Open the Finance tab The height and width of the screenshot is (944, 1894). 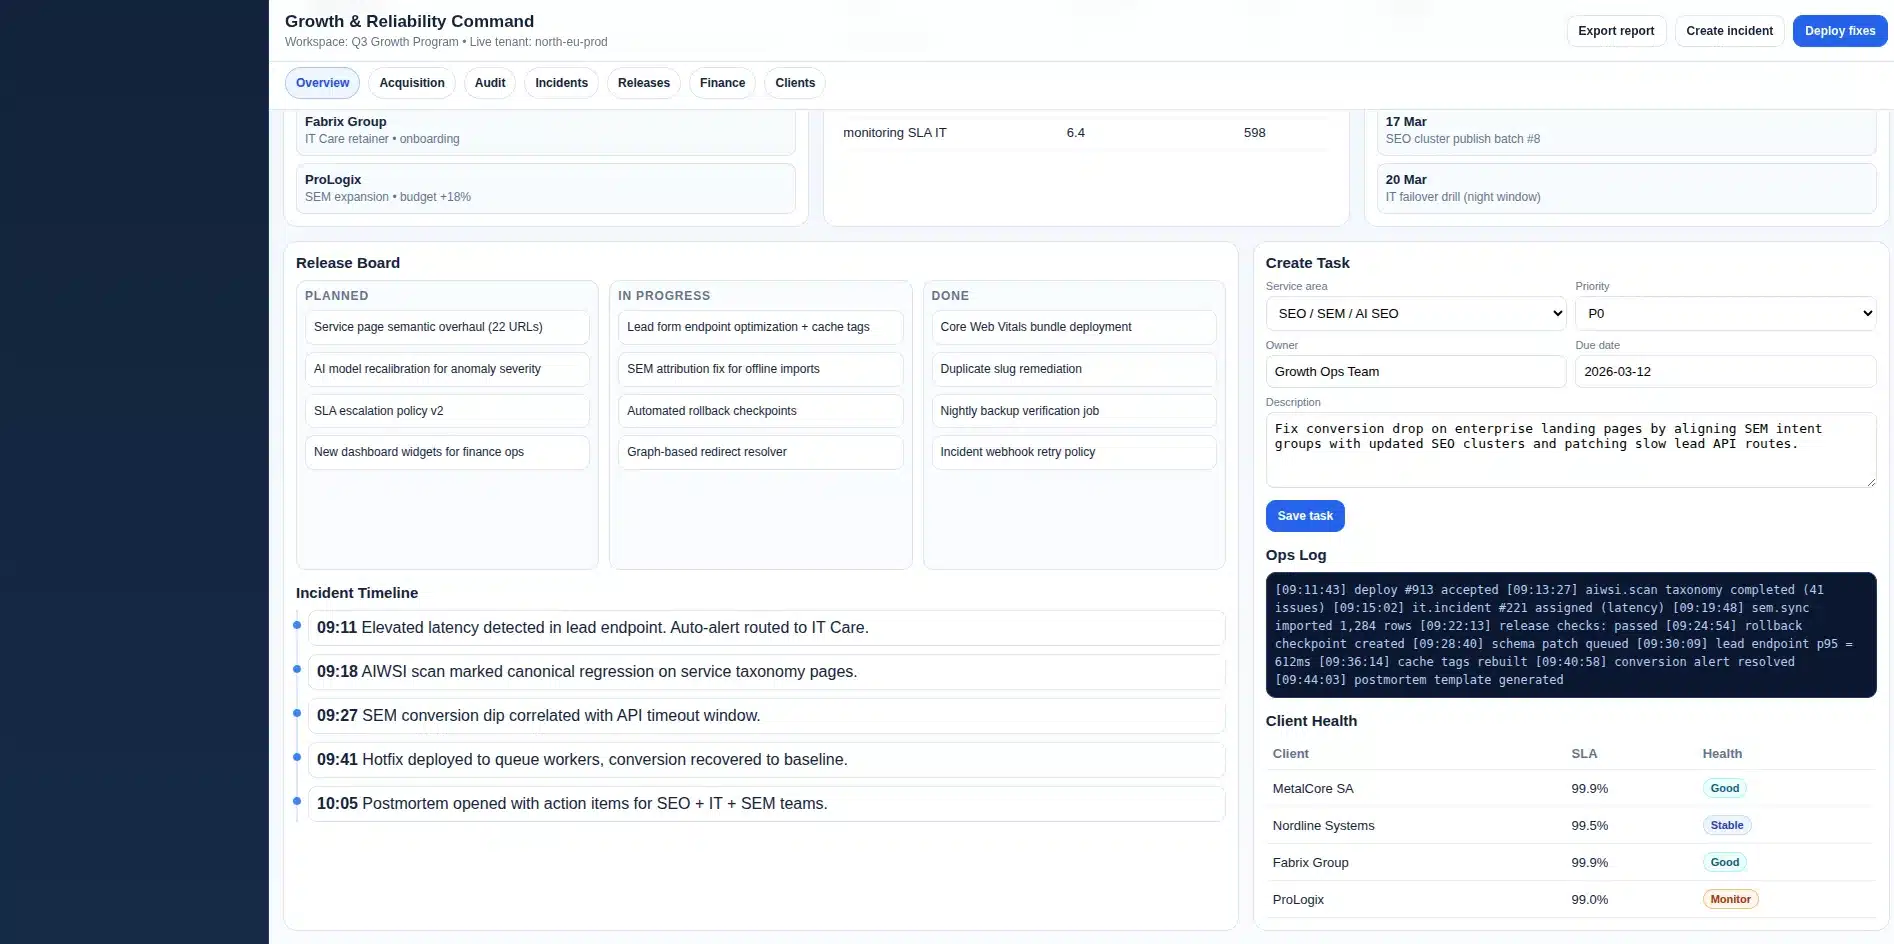coord(722,83)
